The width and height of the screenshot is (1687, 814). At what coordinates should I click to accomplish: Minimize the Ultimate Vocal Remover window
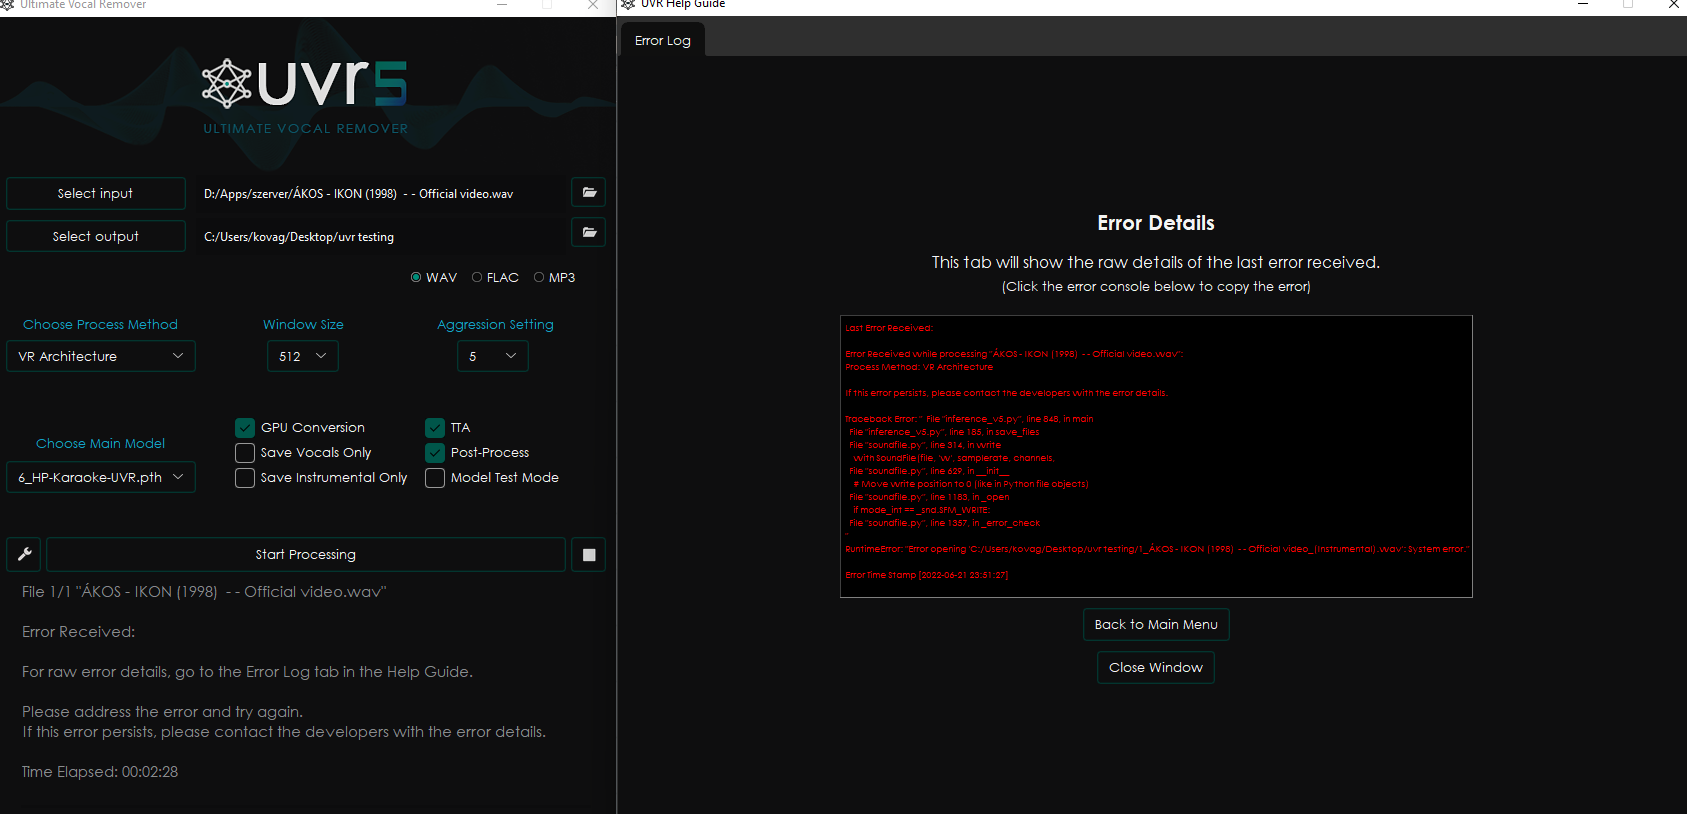click(x=502, y=5)
